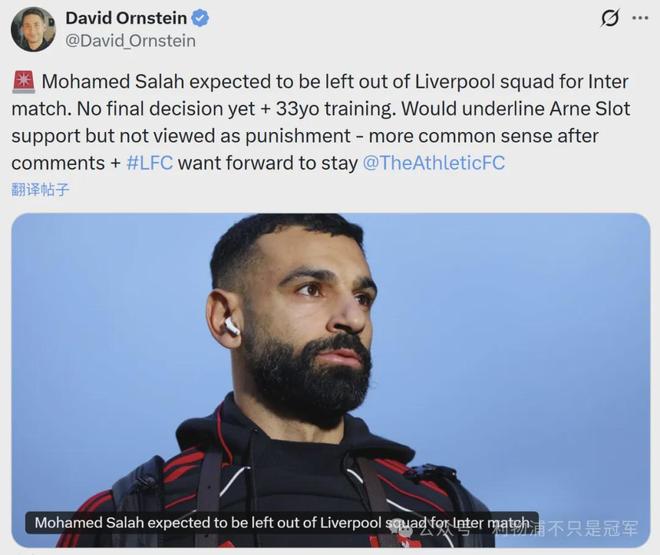660x555 pixels.
Task: Click the red siren emoji
Action: click(x=24, y=82)
